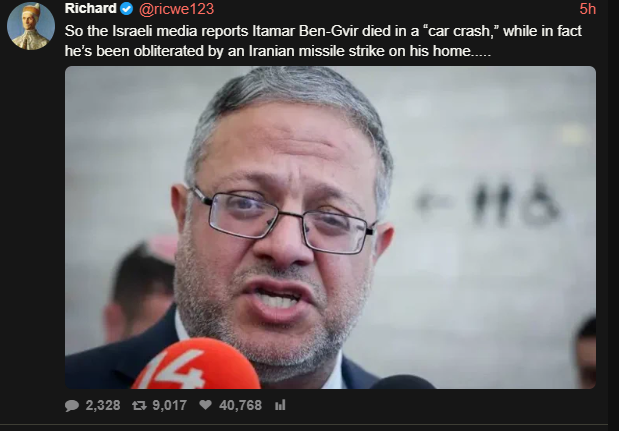View the 9,017 retweets count

pos(169,405)
